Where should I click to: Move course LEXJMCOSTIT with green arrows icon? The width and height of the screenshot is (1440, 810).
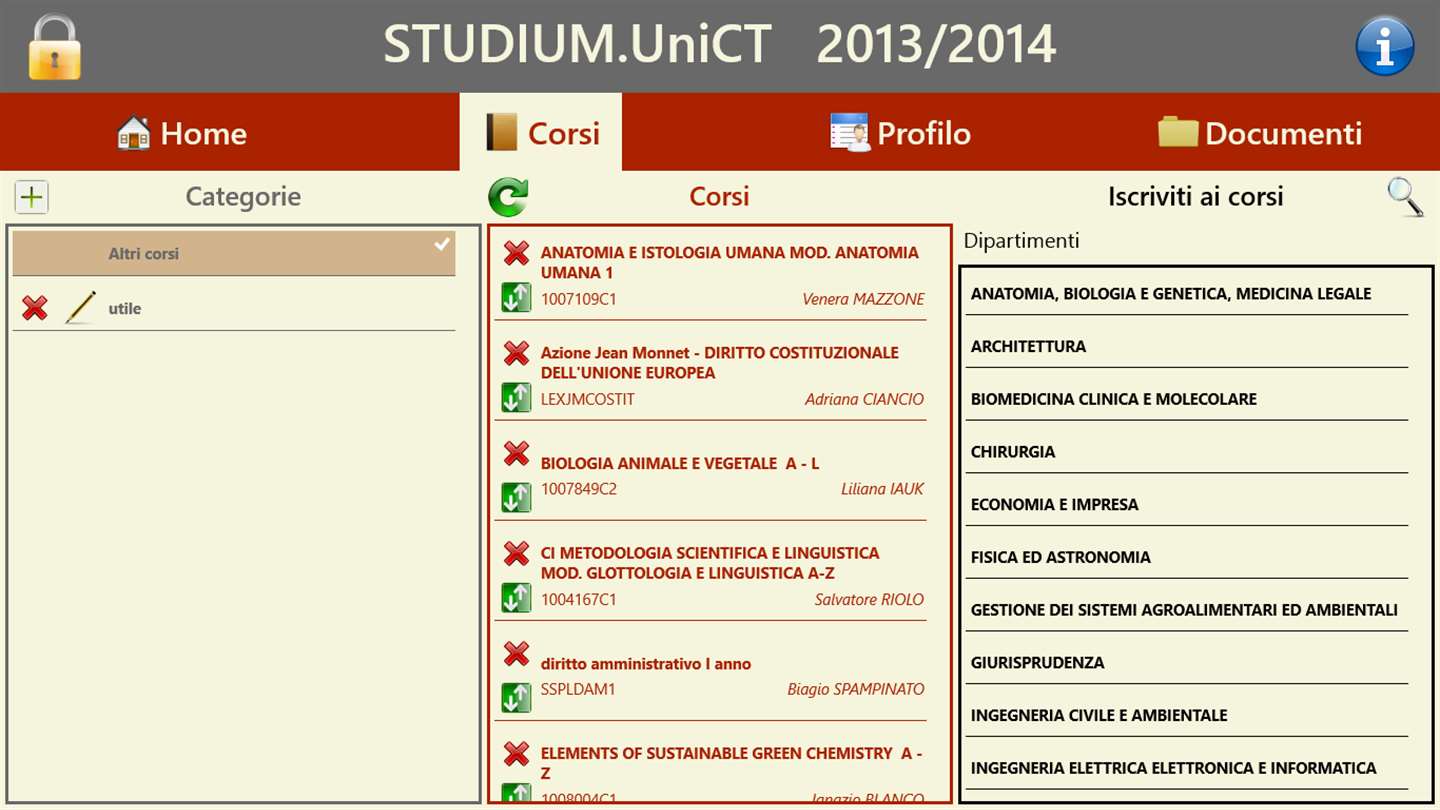tap(516, 398)
